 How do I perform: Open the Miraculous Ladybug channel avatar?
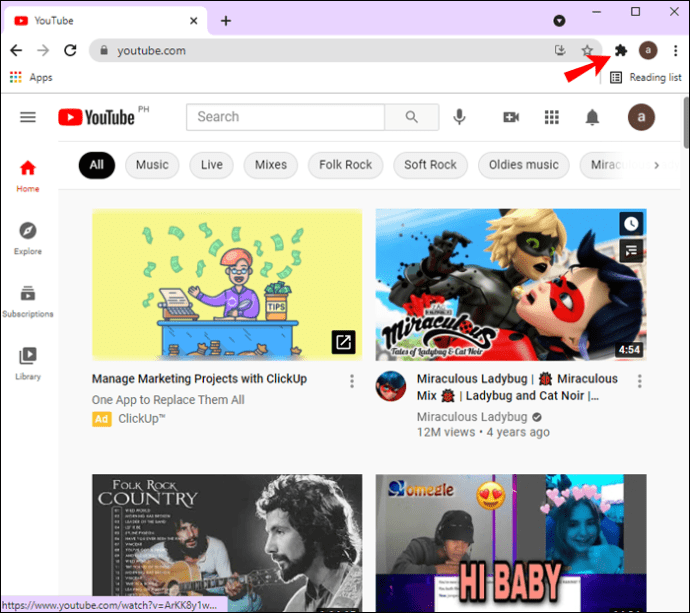[391, 386]
